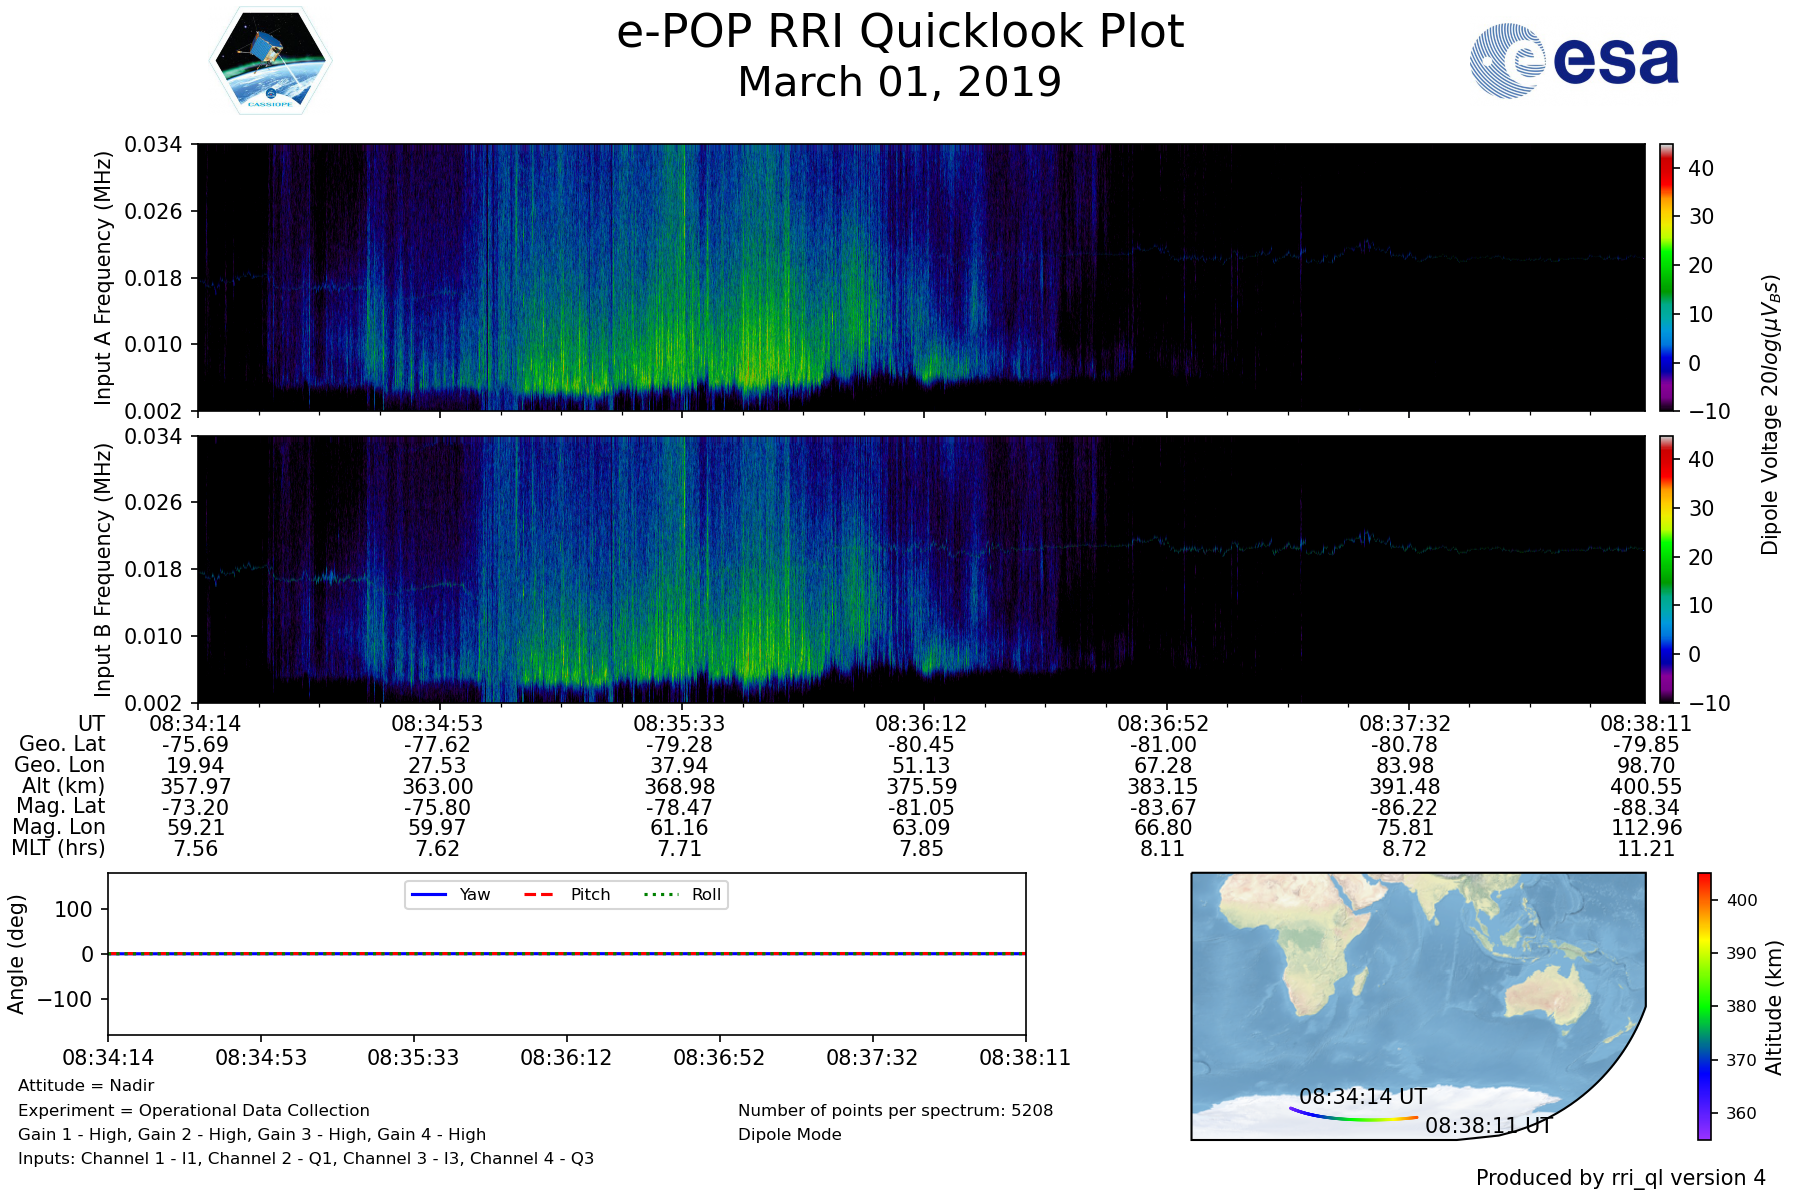Click the 08:36:52 tick on attitude plot
This screenshot has width=1800, height=1200.
pyautogui.click(x=719, y=1057)
